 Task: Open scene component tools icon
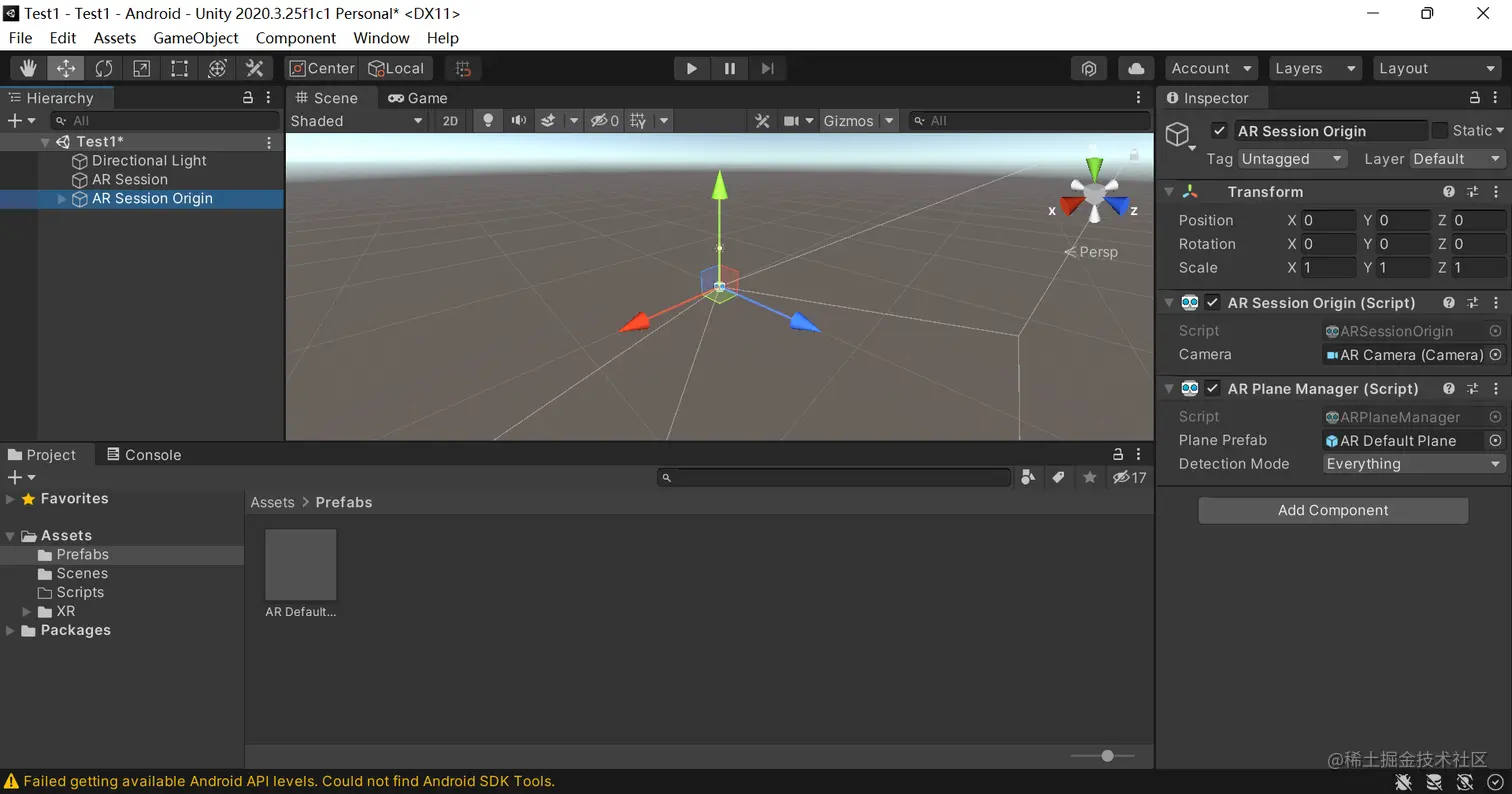(x=762, y=121)
